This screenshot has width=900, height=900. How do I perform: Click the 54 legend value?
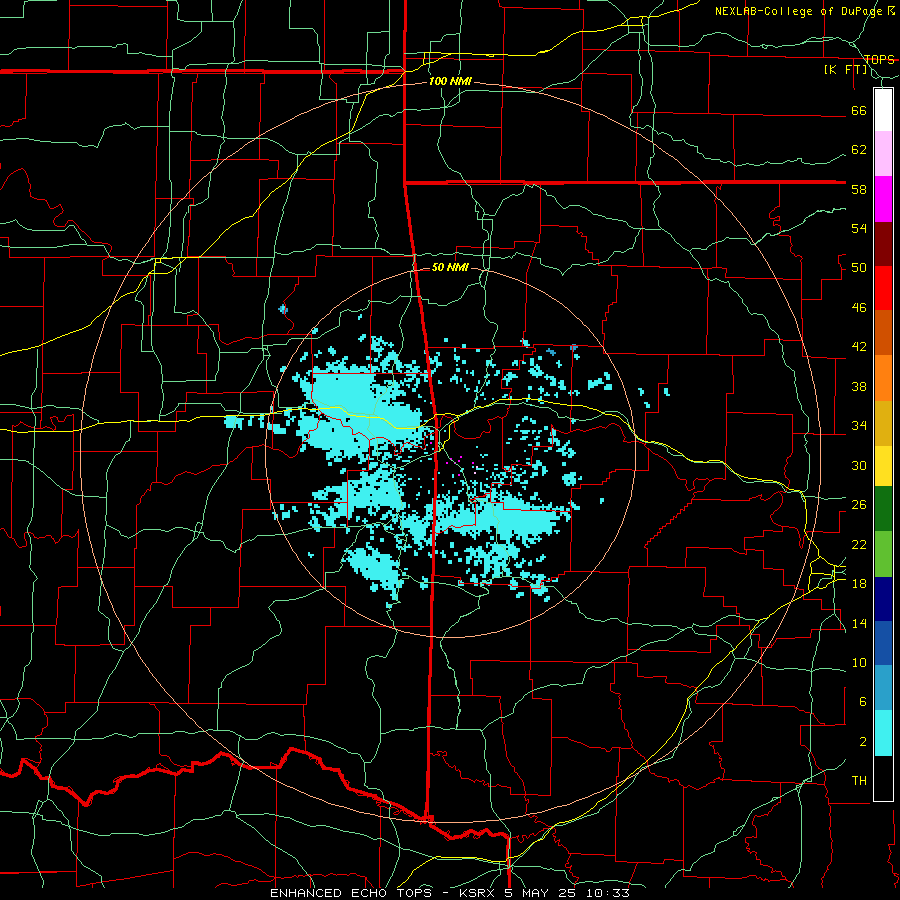[859, 228]
